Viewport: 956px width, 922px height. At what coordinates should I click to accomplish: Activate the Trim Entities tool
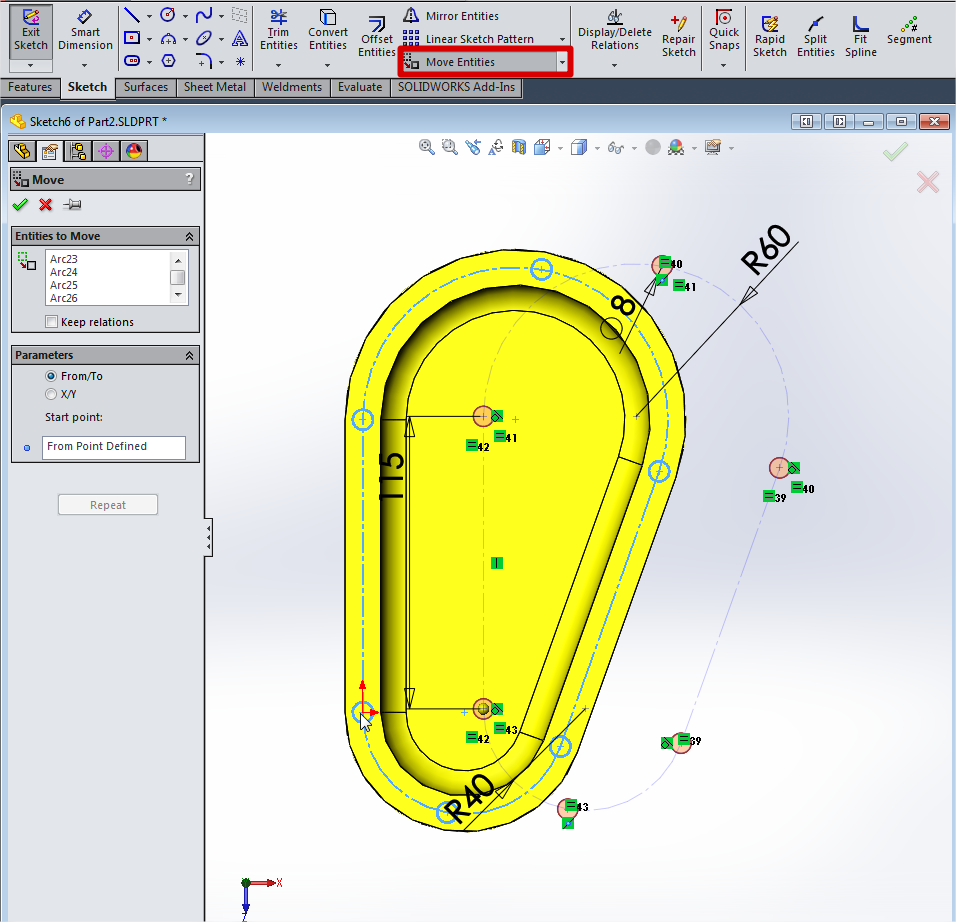tap(279, 30)
